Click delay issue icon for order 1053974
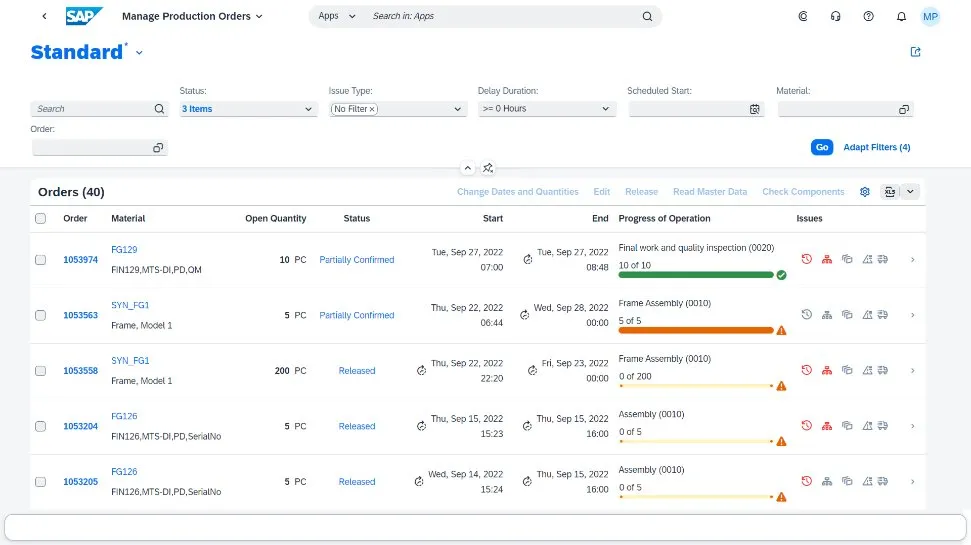 point(806,260)
